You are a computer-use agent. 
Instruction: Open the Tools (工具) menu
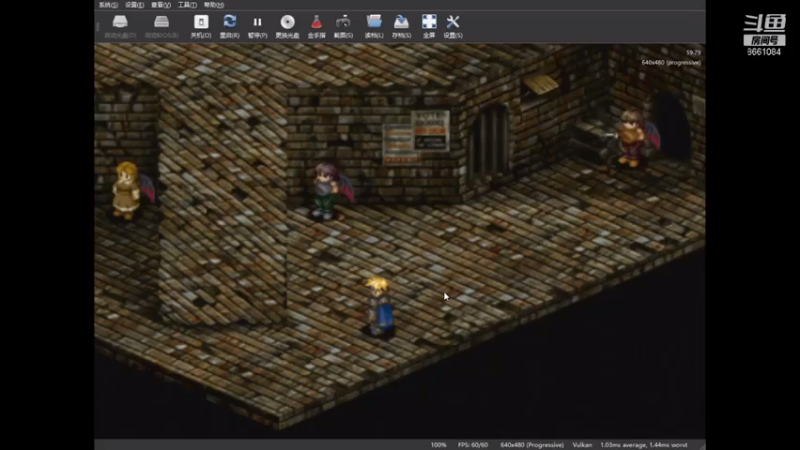(x=187, y=5)
